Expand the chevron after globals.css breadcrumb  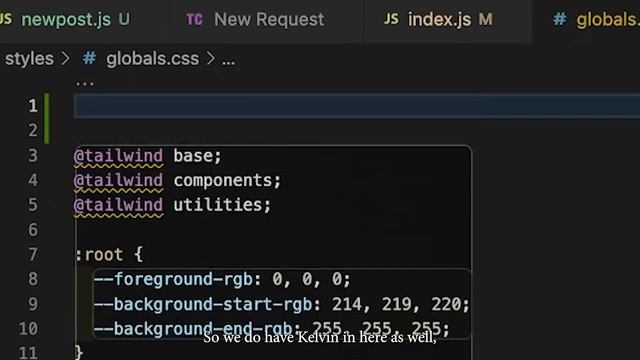(x=210, y=59)
